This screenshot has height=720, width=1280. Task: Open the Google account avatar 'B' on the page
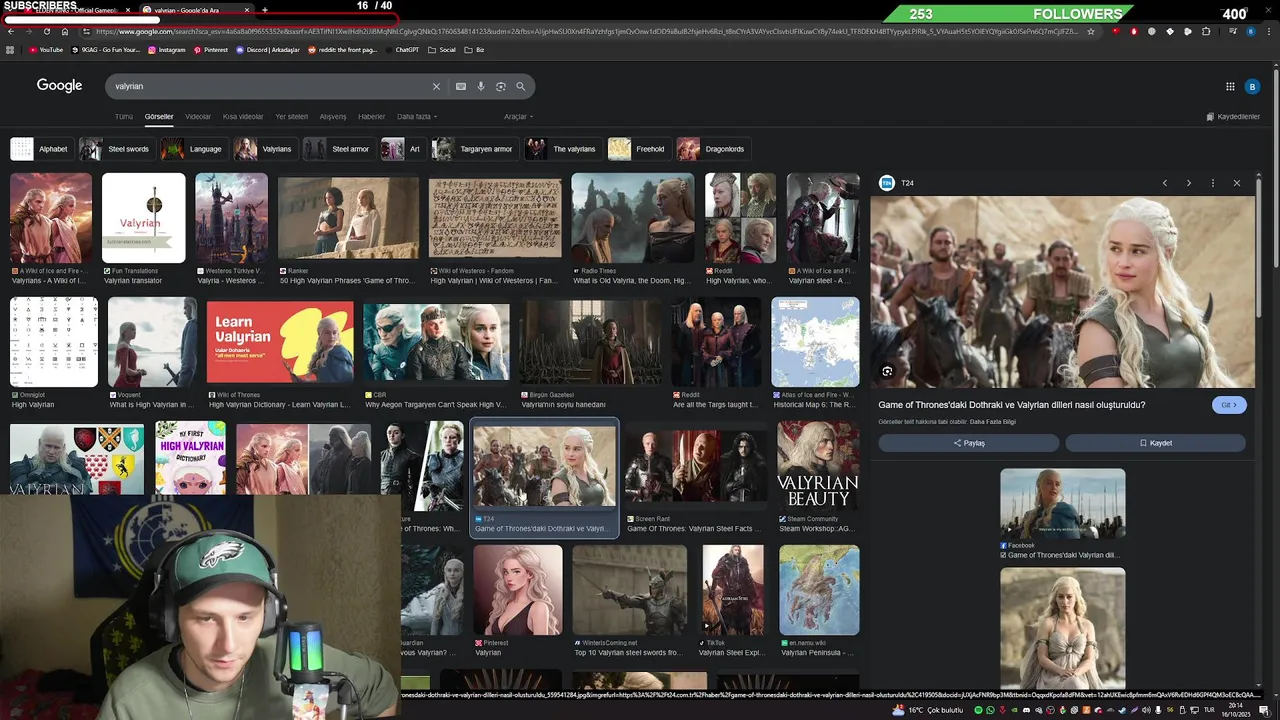point(1252,87)
